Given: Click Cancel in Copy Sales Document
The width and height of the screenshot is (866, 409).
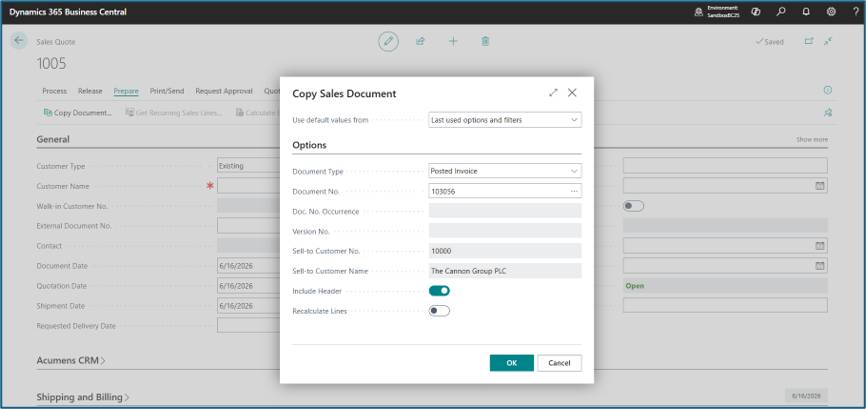Looking at the screenshot, I should tap(559, 363).
